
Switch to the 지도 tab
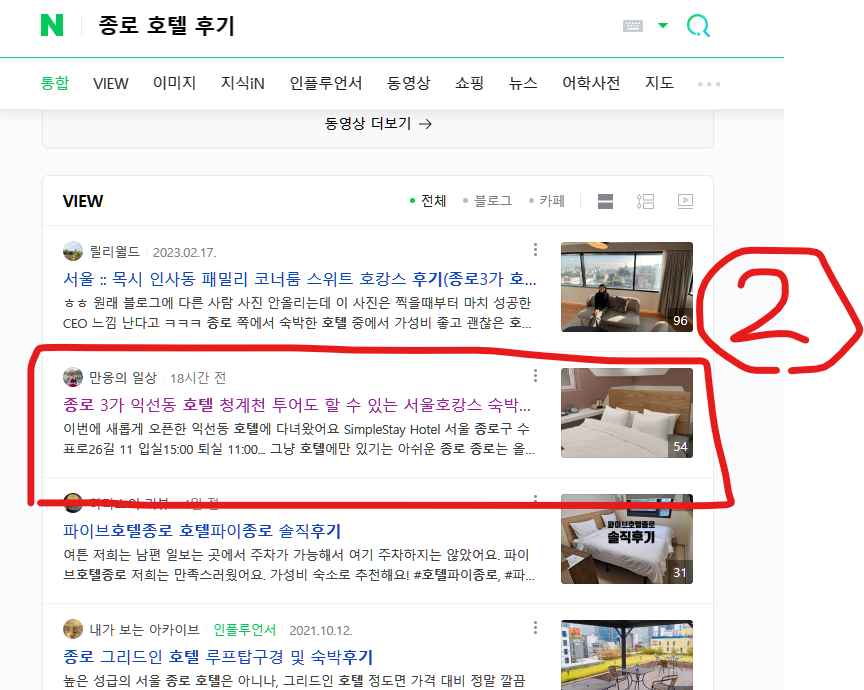tap(659, 83)
